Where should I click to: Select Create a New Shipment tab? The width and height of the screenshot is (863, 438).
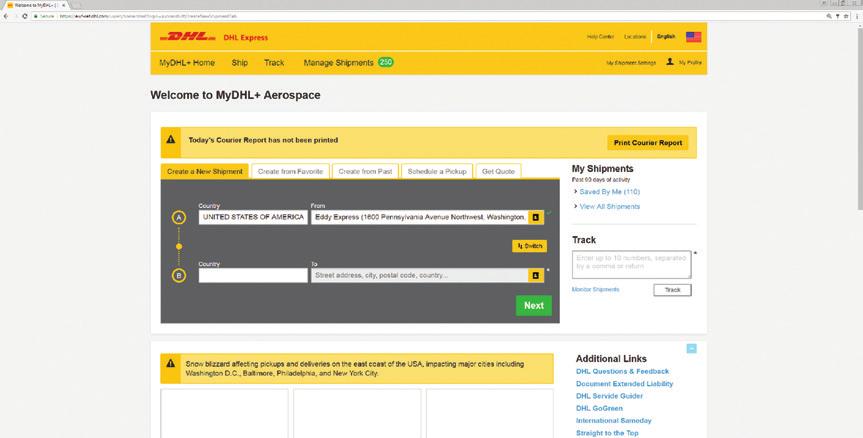click(x=205, y=172)
